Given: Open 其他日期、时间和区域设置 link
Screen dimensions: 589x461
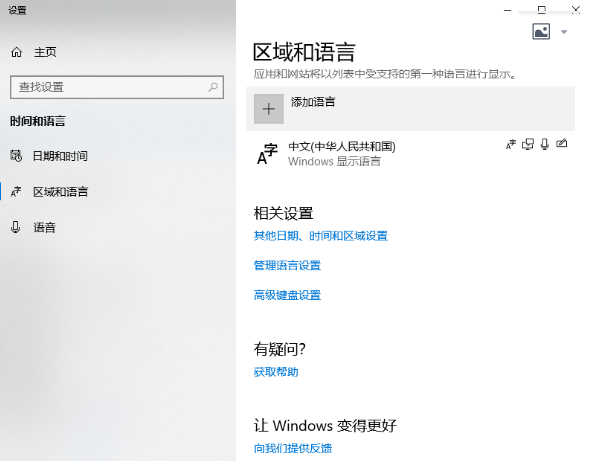Looking at the screenshot, I should tap(320, 236).
